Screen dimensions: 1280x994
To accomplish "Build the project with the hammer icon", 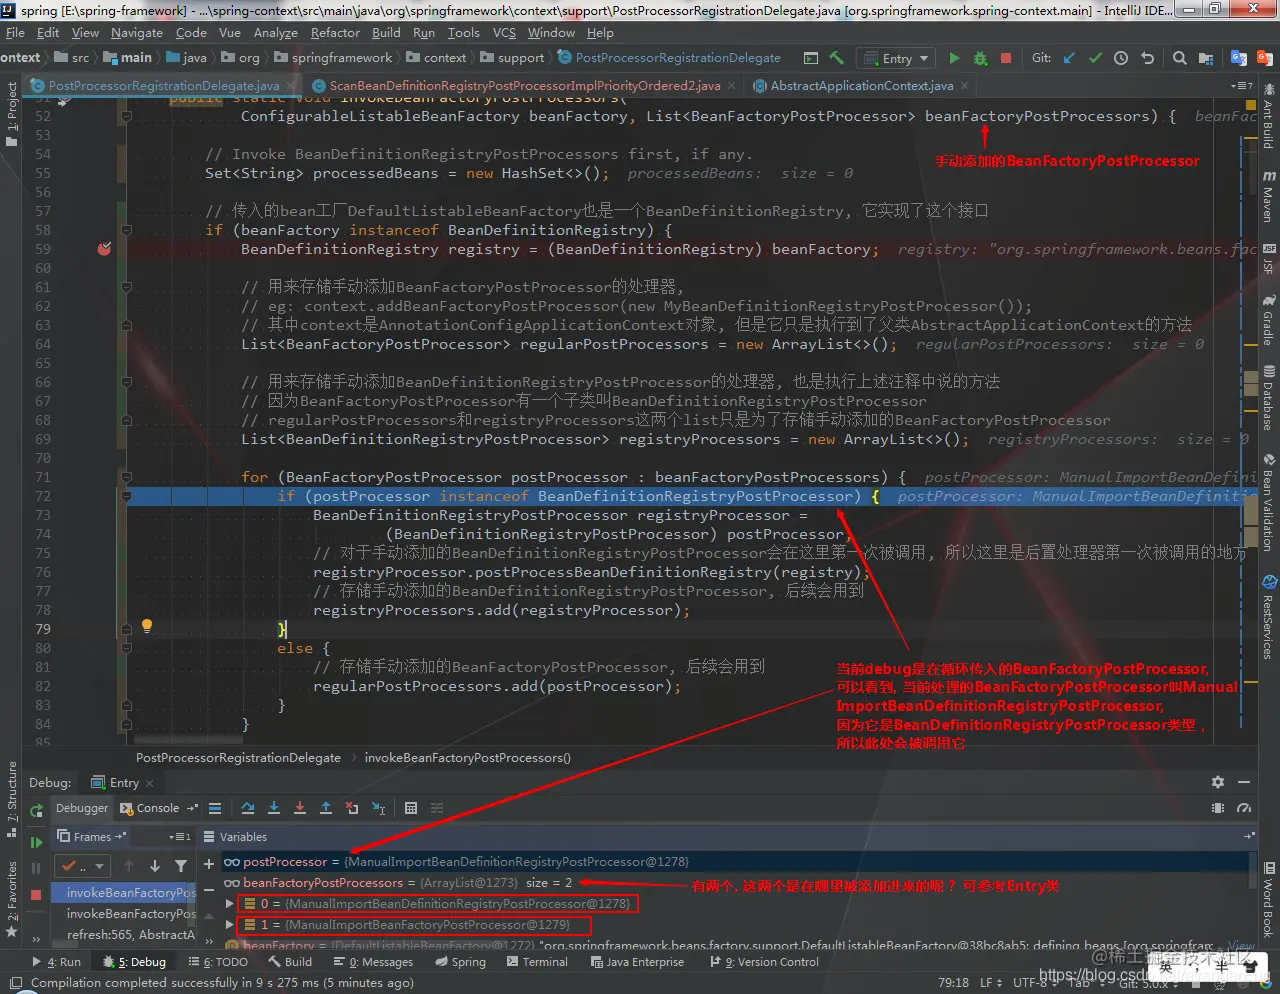I will [x=837, y=58].
